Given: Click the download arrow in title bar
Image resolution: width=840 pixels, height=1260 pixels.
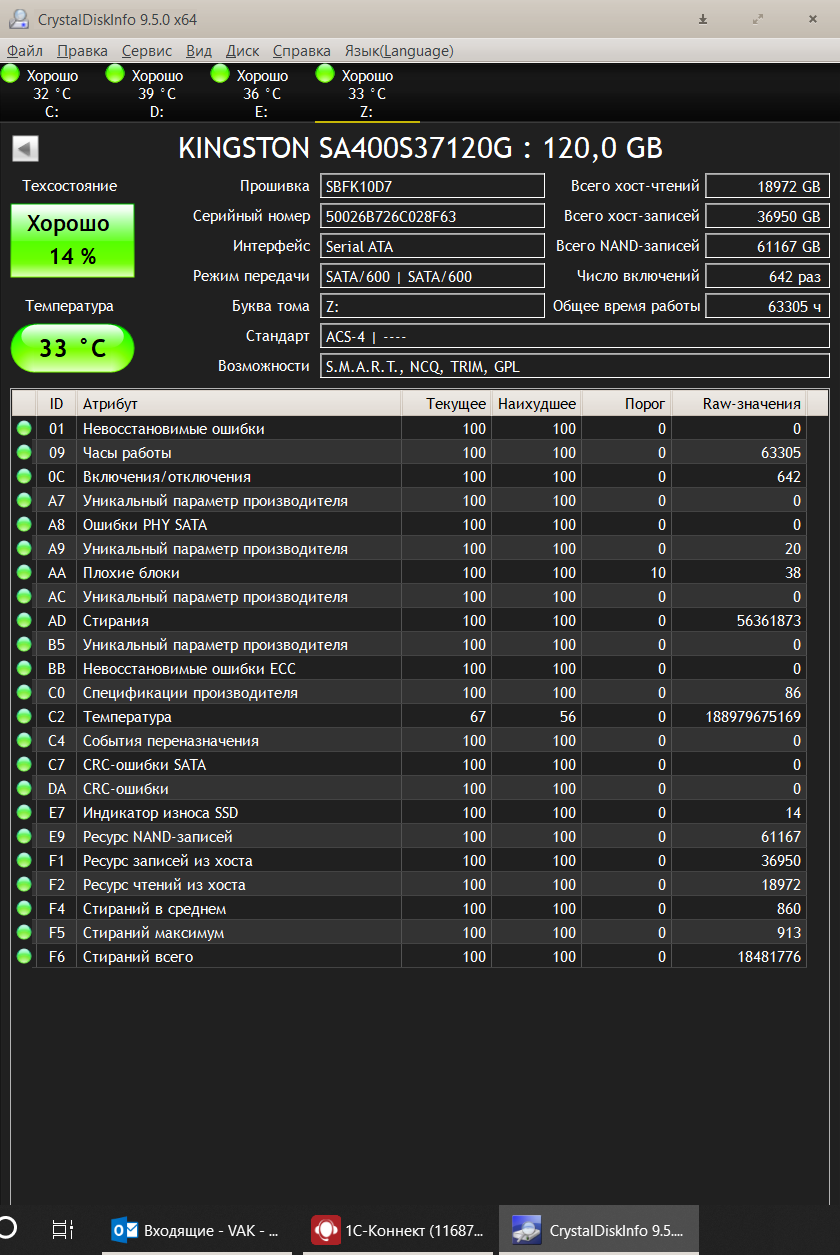Looking at the screenshot, I should coord(703,19).
